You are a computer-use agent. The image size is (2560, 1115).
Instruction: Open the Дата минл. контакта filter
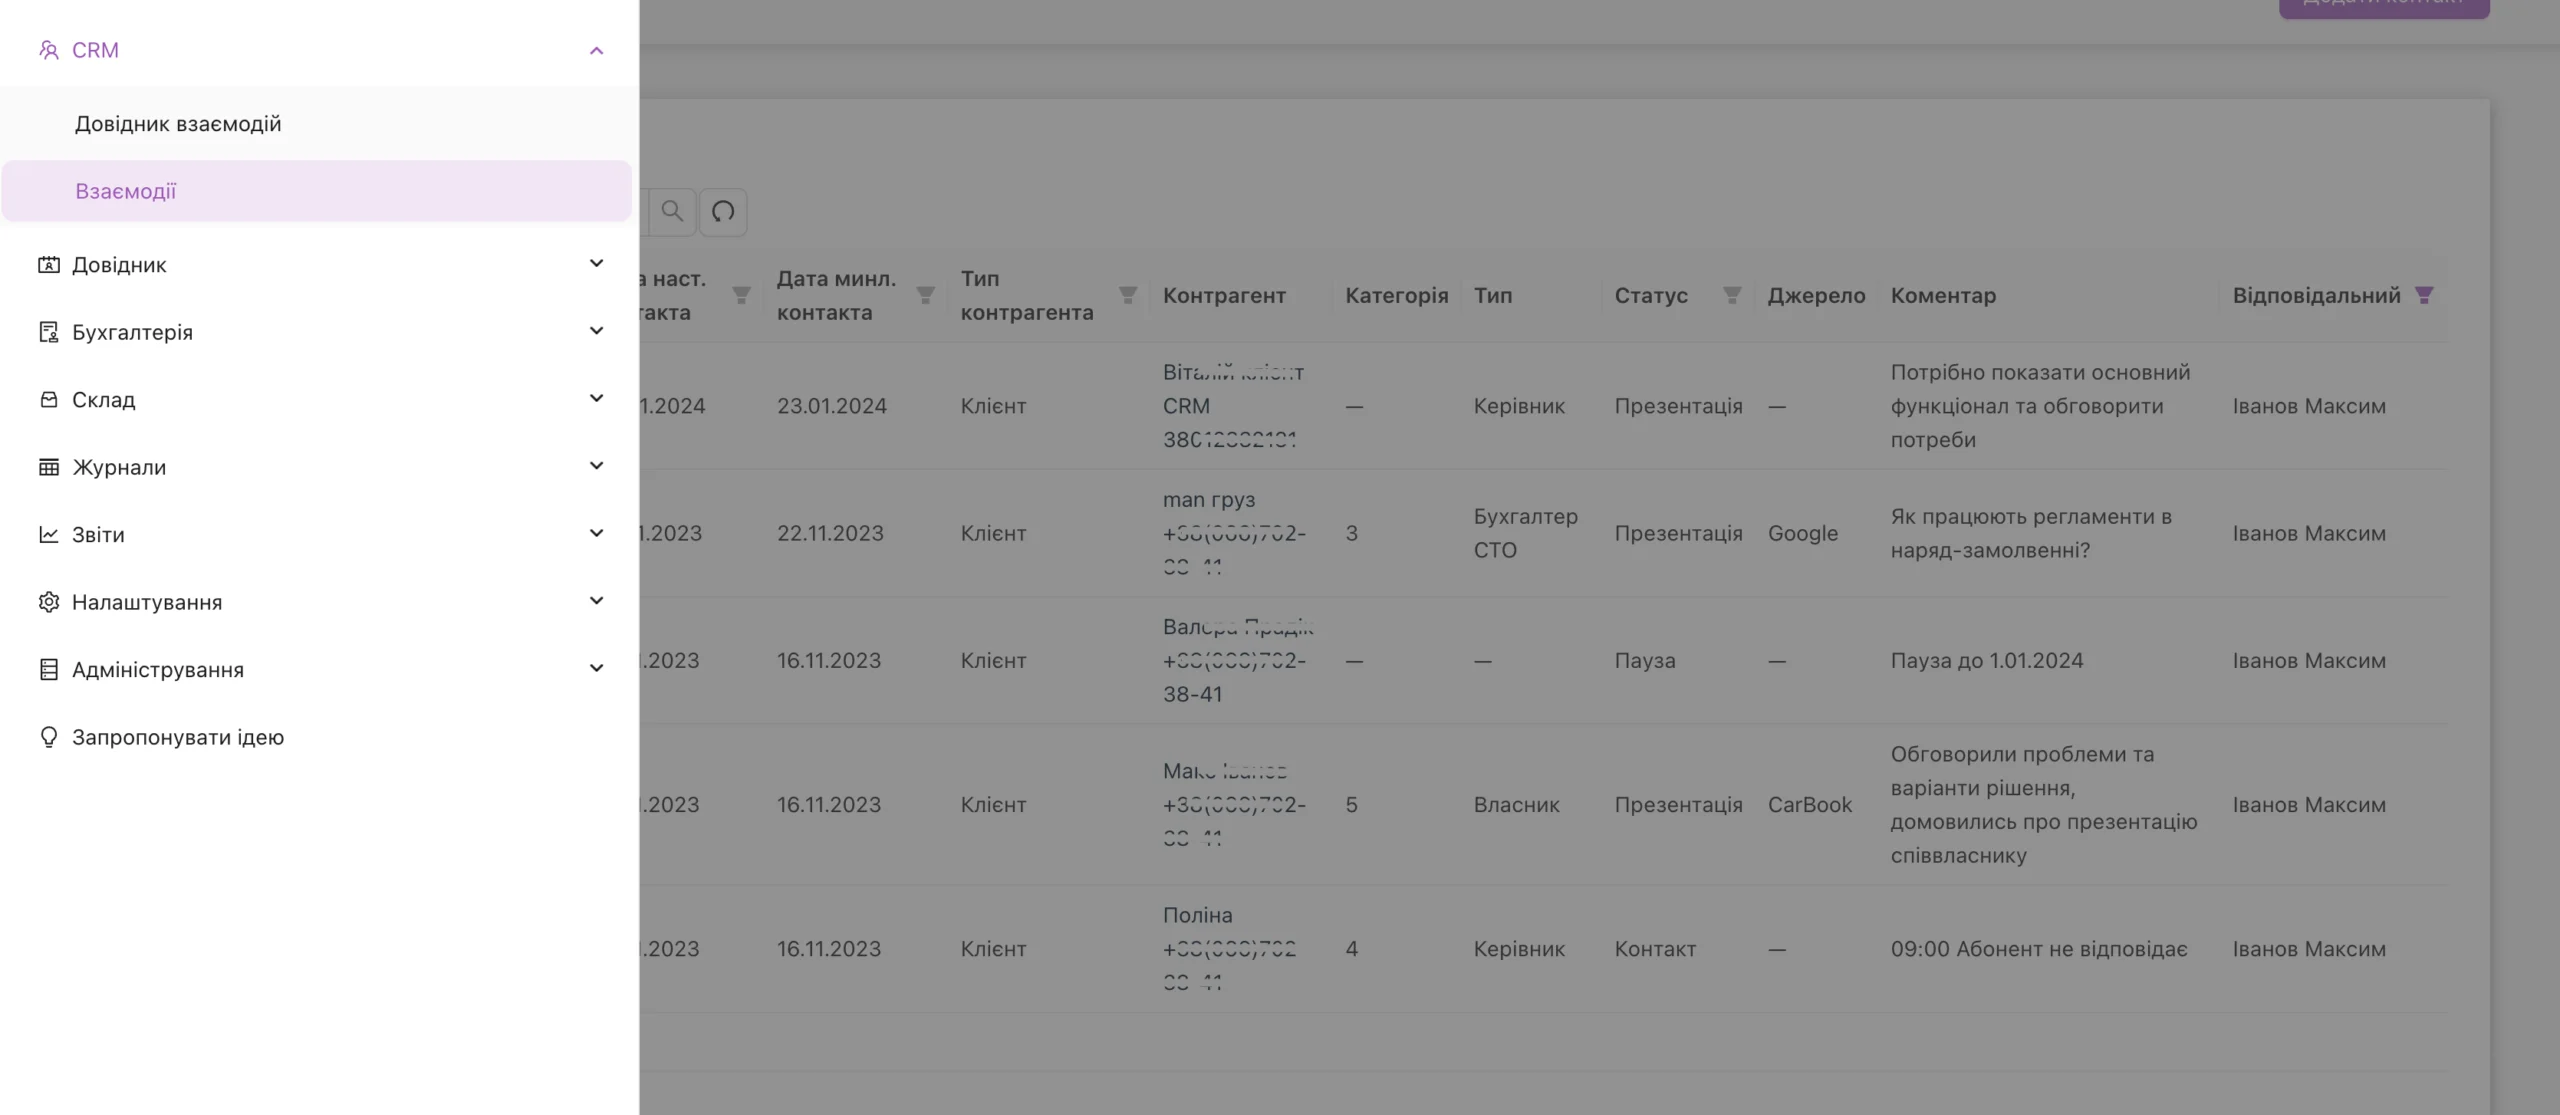(x=926, y=295)
